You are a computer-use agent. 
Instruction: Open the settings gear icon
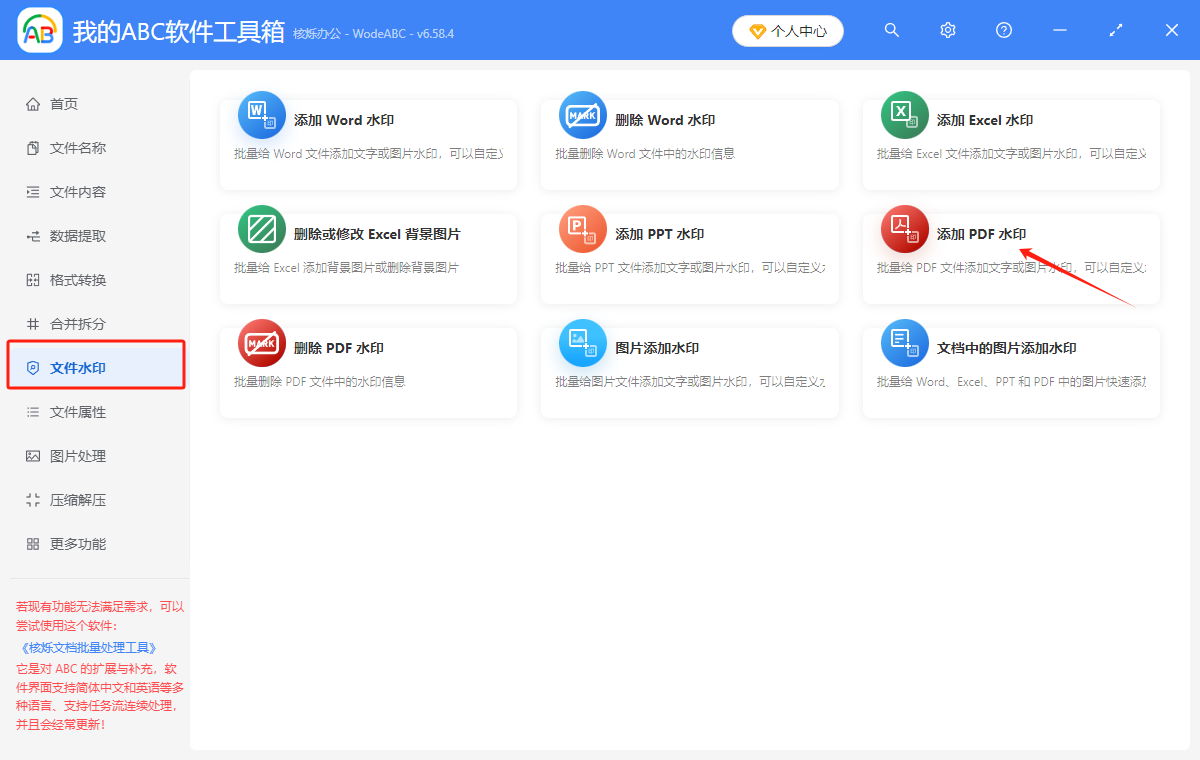pos(948,30)
